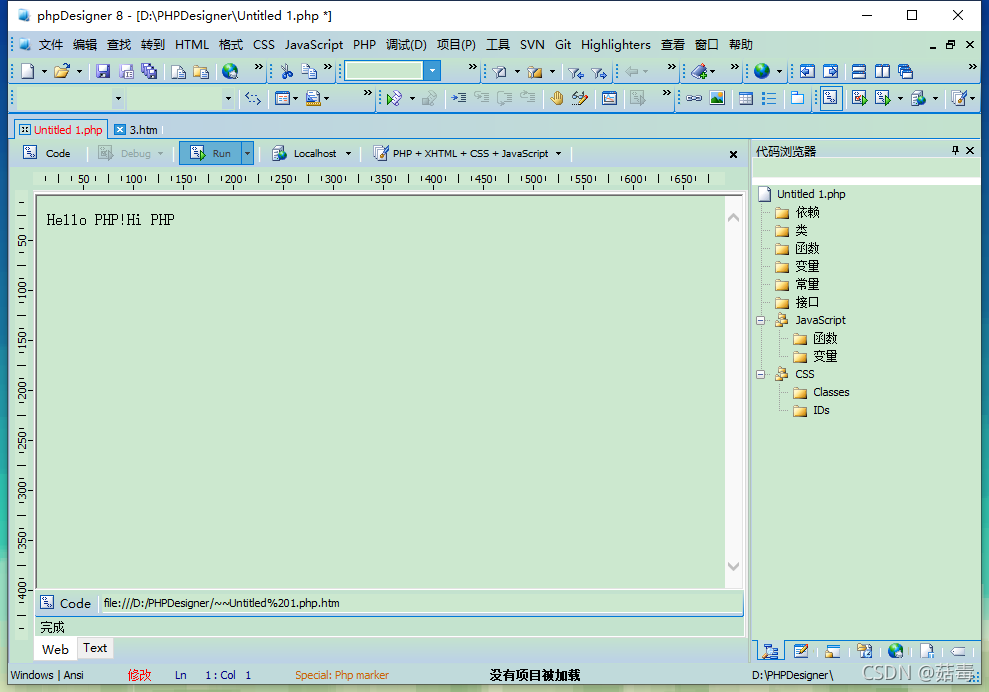Save the file with the floppy disk icon
Image resolution: width=989 pixels, height=692 pixels.
[103, 71]
